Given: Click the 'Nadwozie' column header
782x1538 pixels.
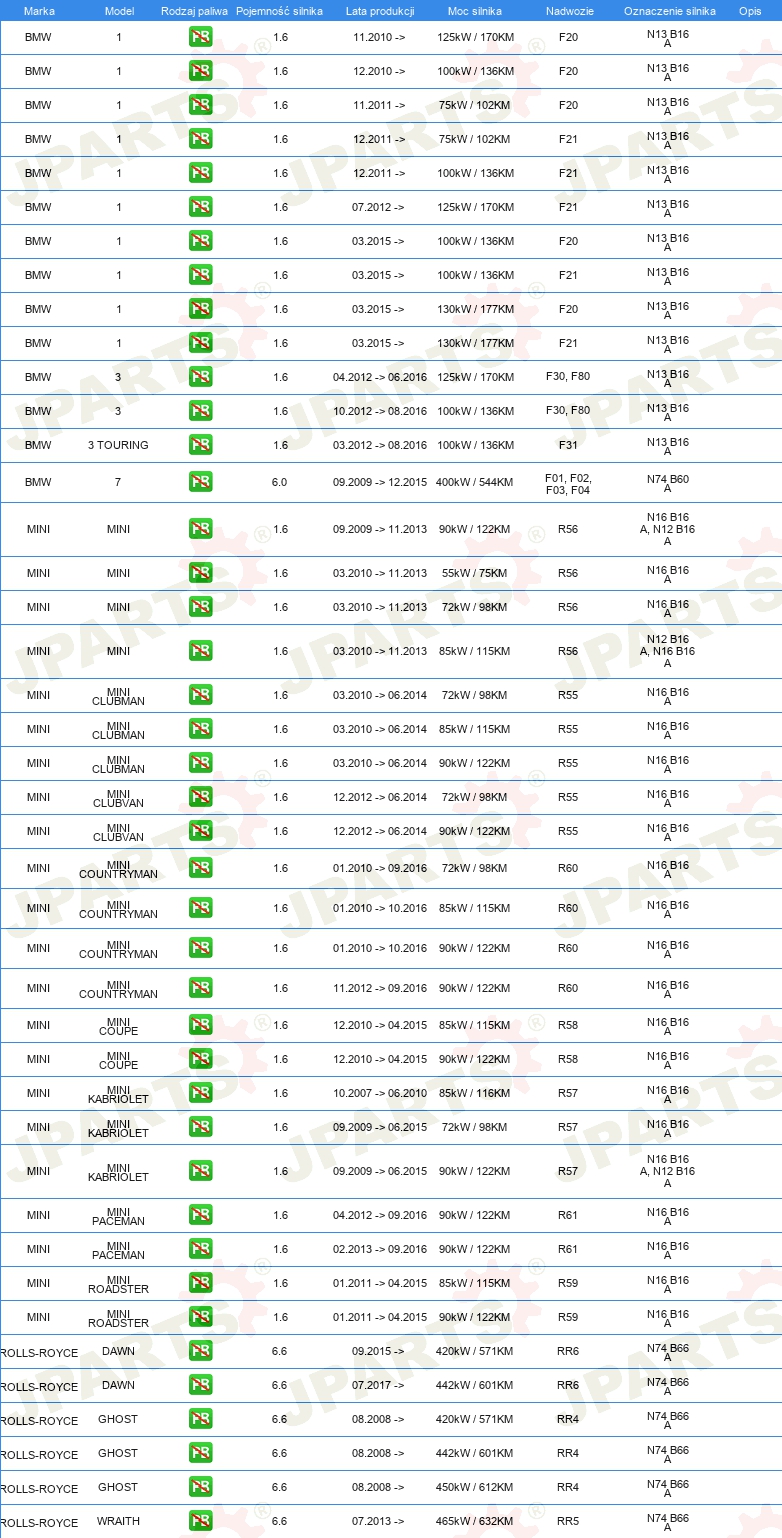Looking at the screenshot, I should pos(568,10).
